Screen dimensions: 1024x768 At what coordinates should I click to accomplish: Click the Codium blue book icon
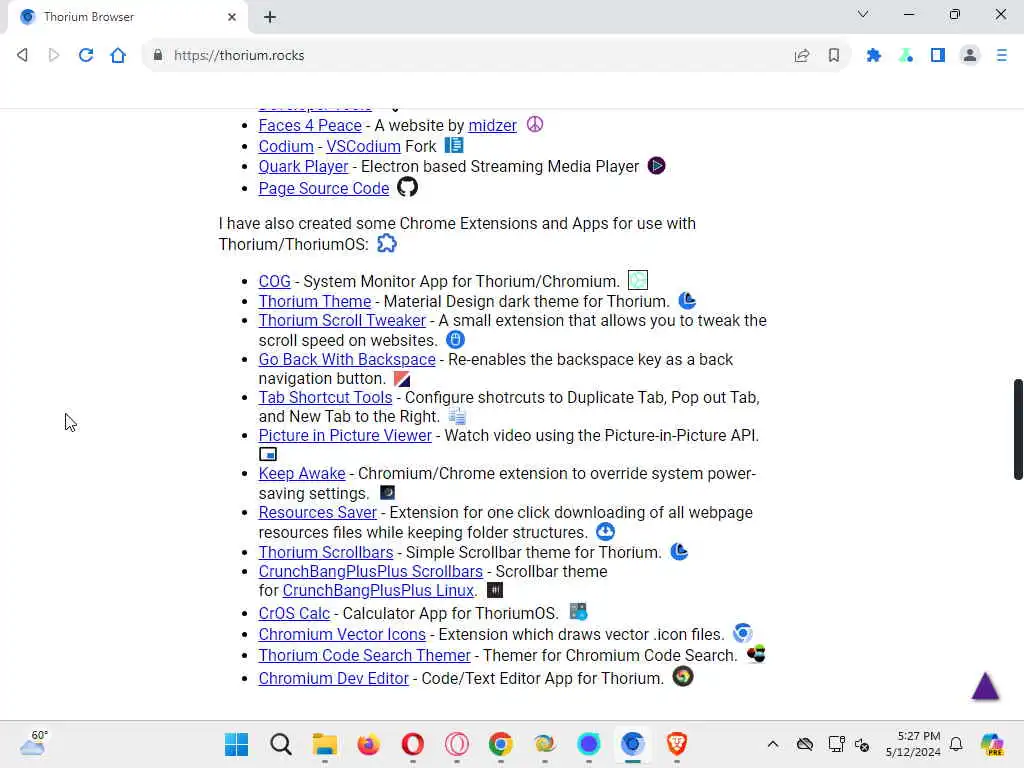tap(453, 145)
